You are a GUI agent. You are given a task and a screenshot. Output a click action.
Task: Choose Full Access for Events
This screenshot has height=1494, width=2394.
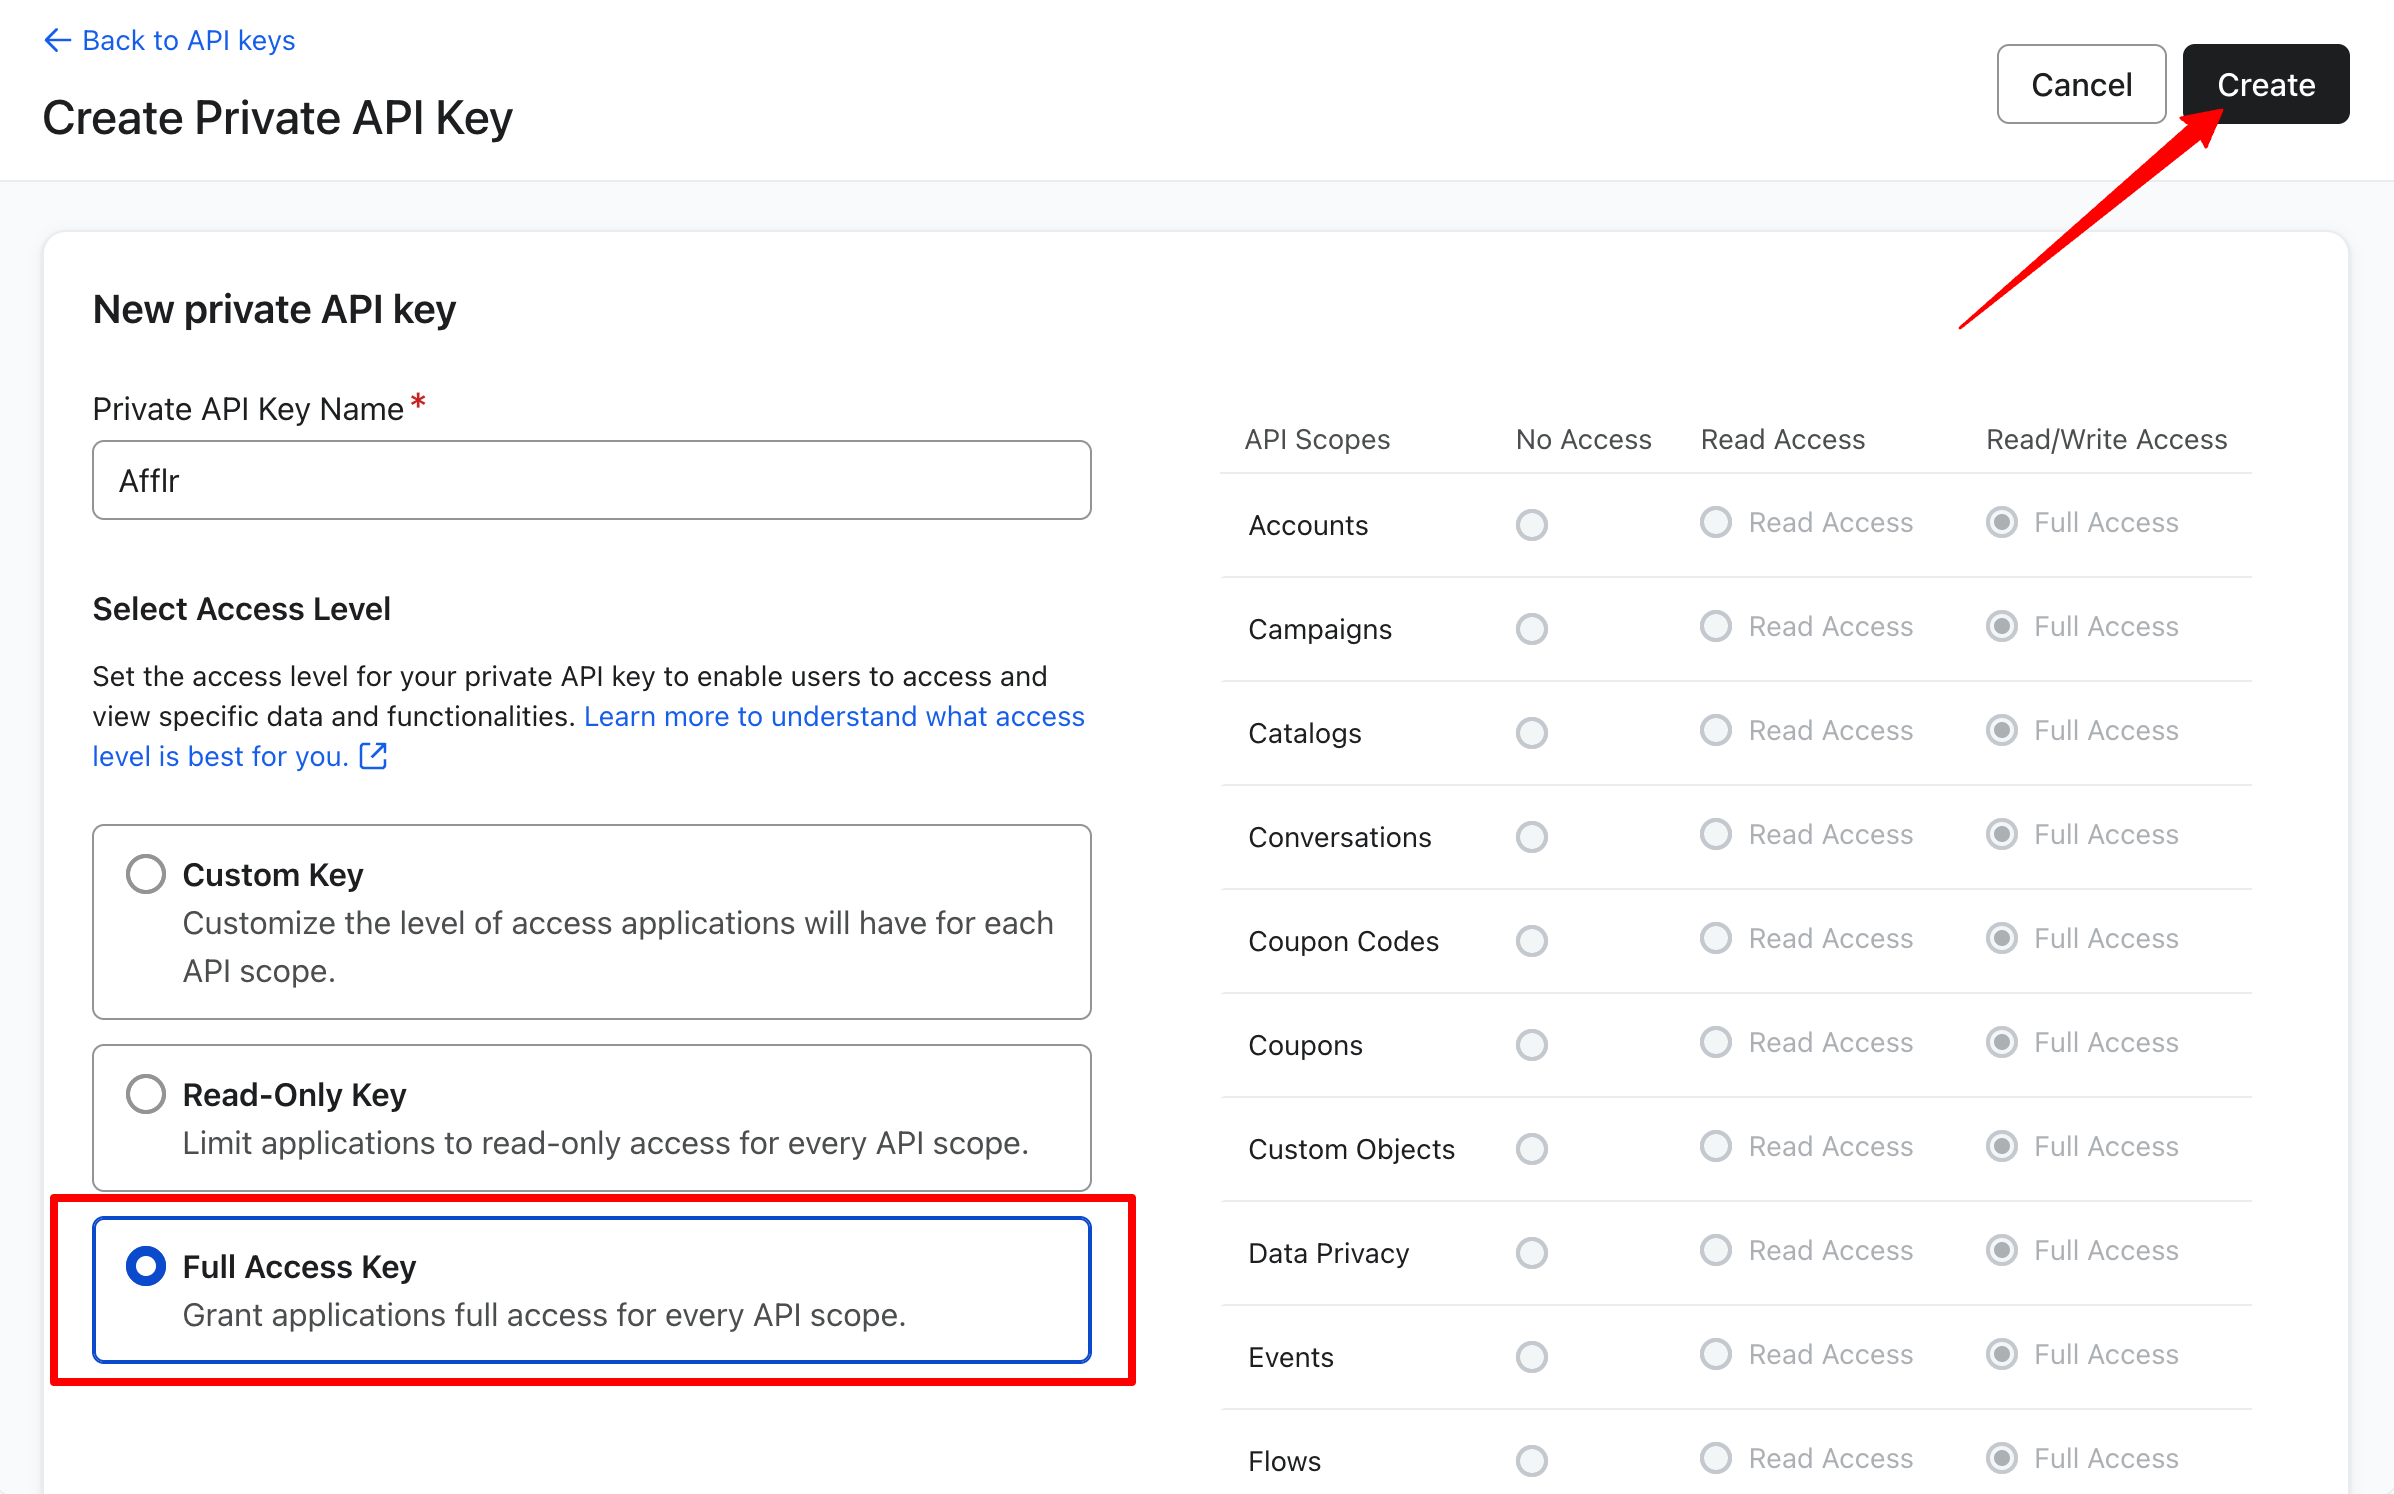coord(2001,1355)
